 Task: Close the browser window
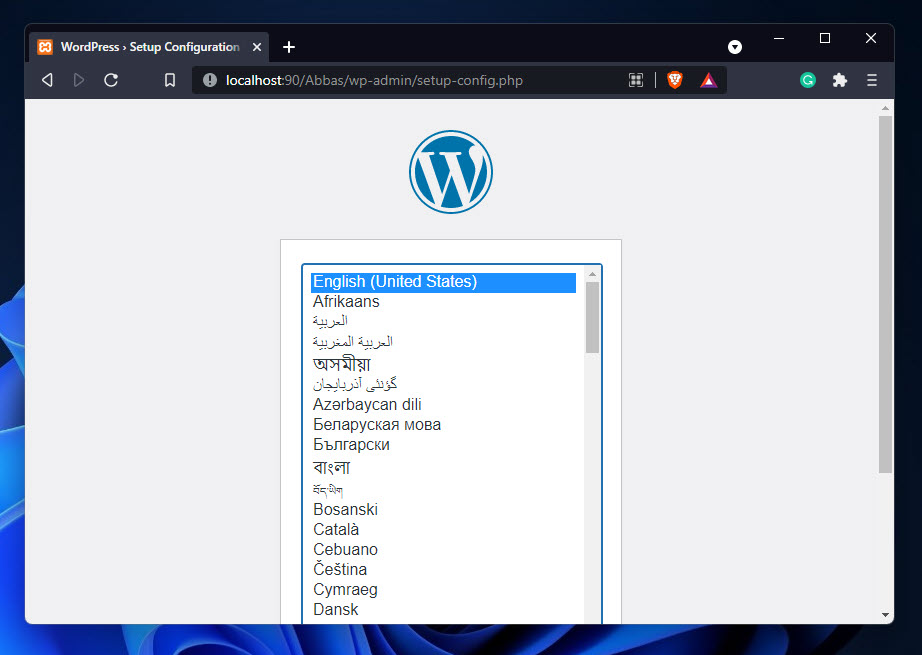[871, 38]
